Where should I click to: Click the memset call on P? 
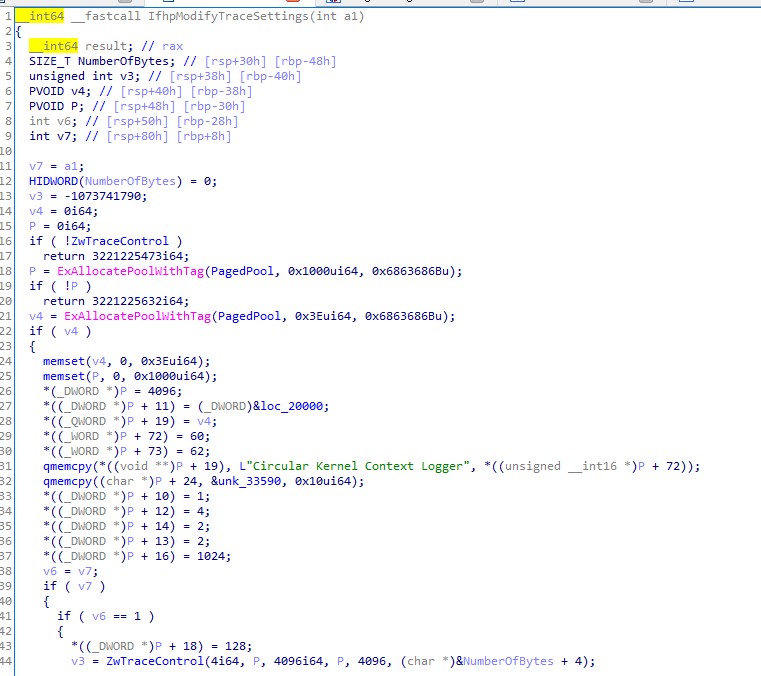[64, 377]
